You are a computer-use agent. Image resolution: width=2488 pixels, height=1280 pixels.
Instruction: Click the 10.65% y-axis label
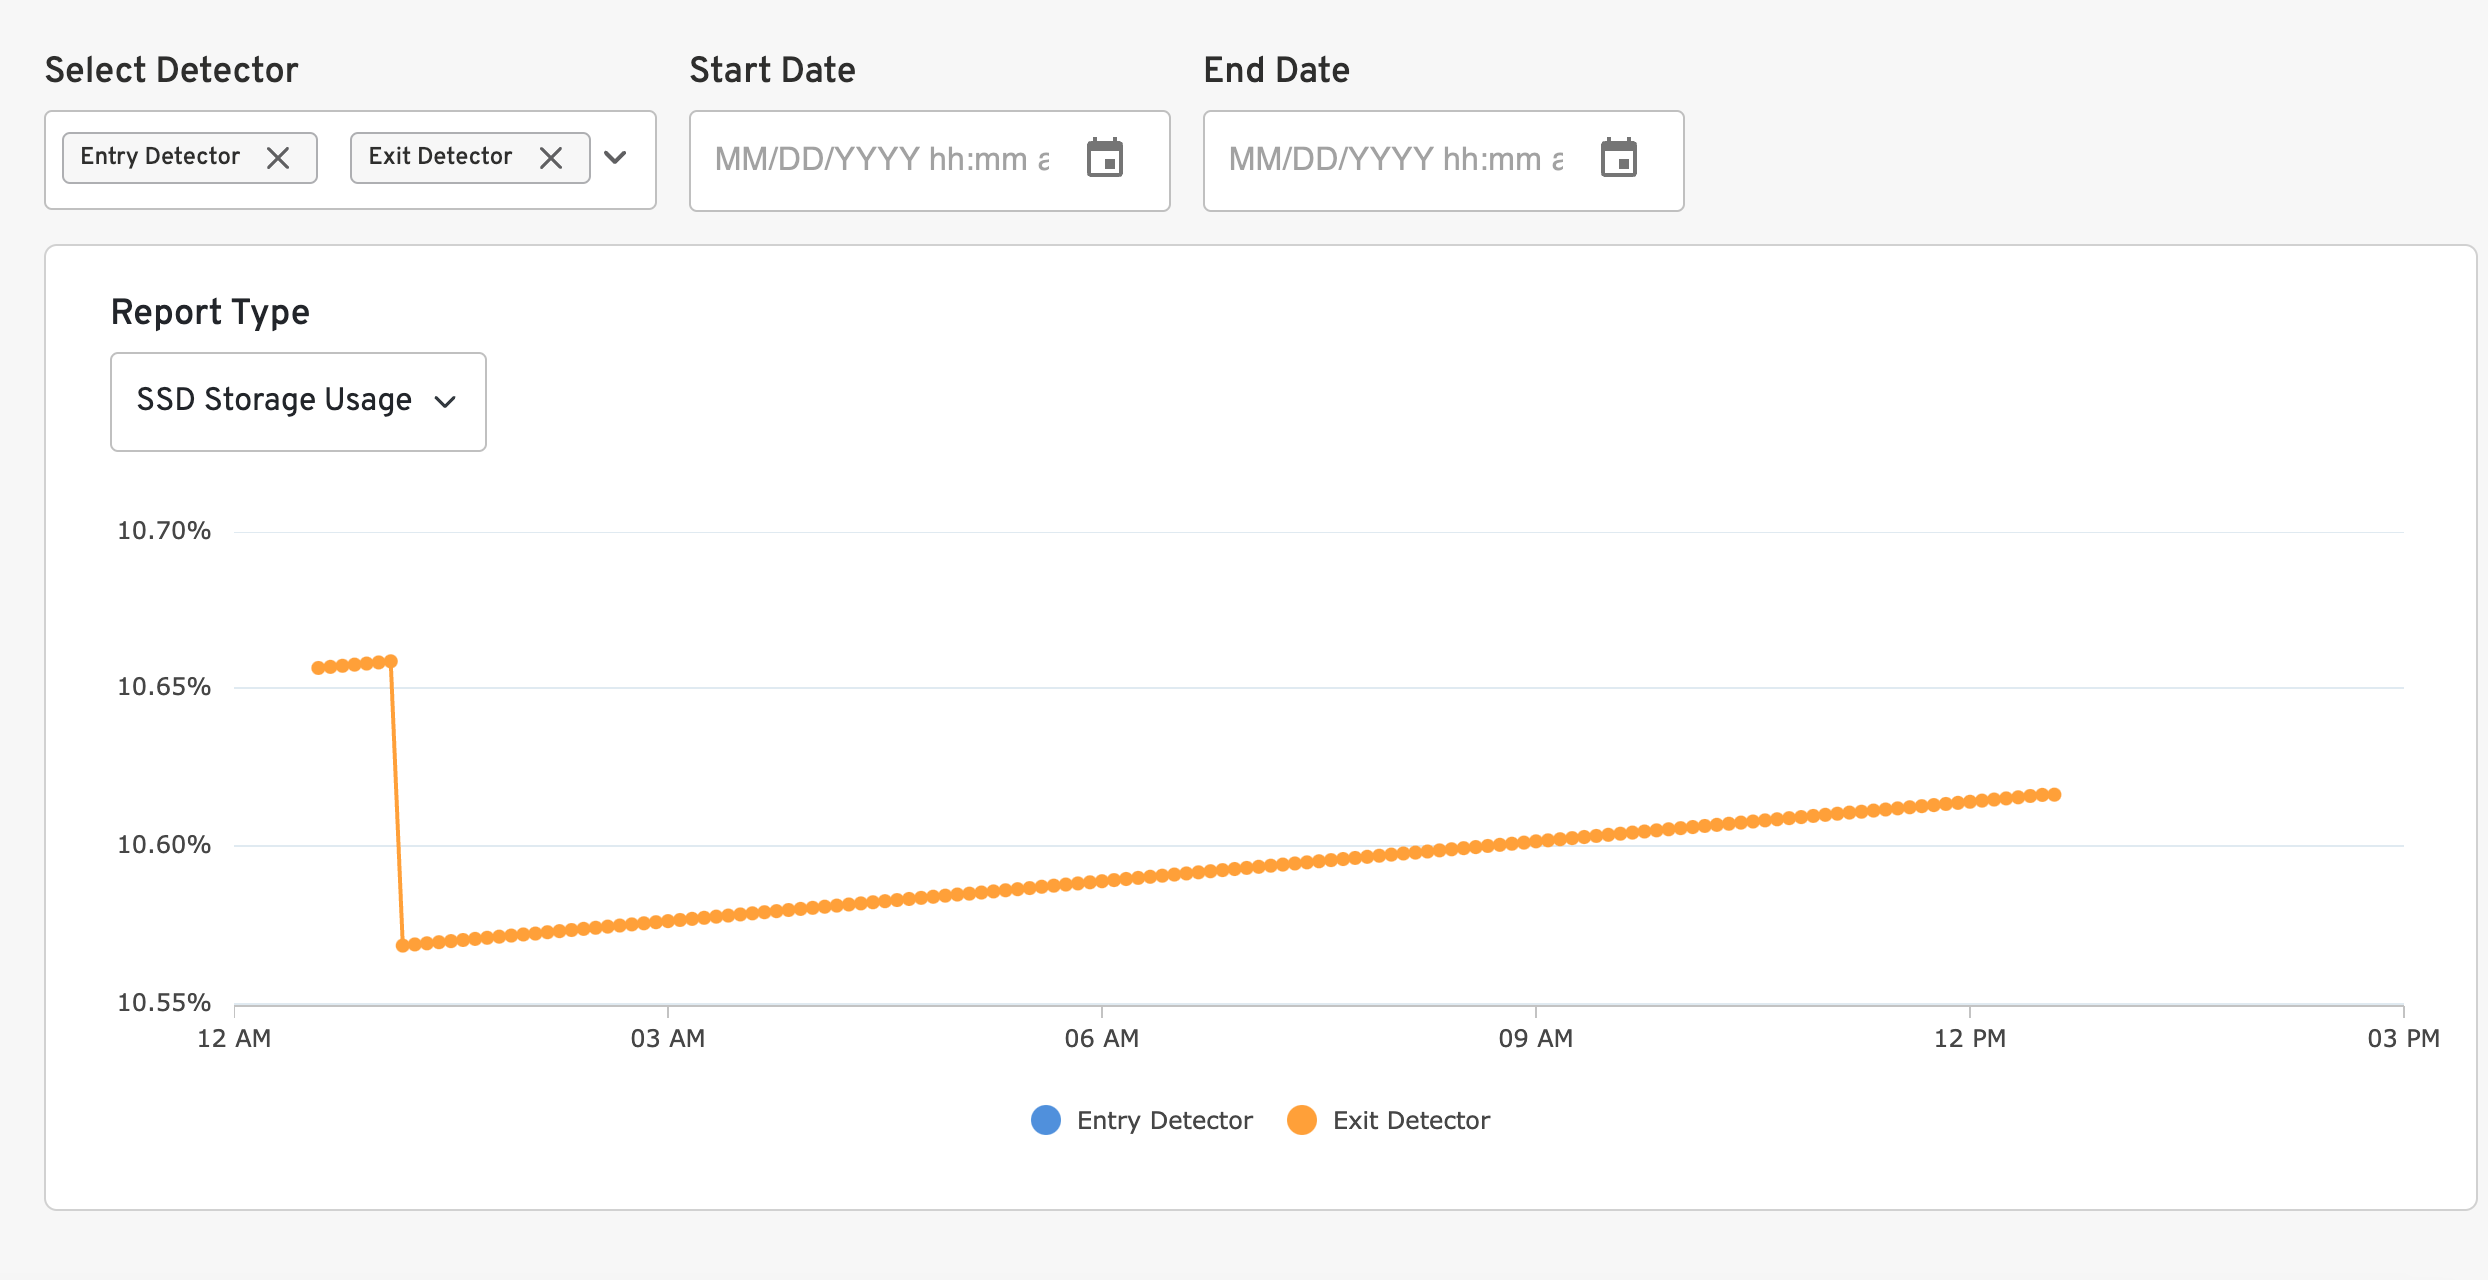(x=164, y=687)
